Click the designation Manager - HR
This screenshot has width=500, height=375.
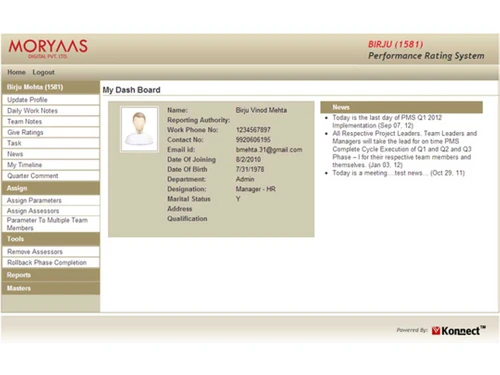[256, 189]
